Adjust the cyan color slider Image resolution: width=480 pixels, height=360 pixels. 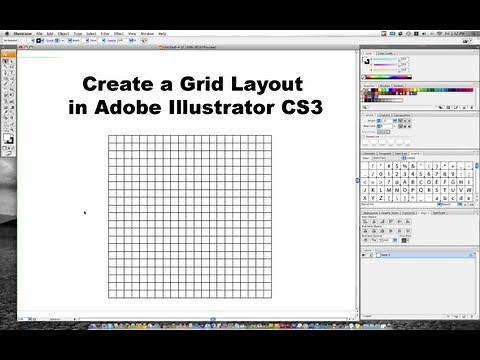pyautogui.click(x=386, y=59)
